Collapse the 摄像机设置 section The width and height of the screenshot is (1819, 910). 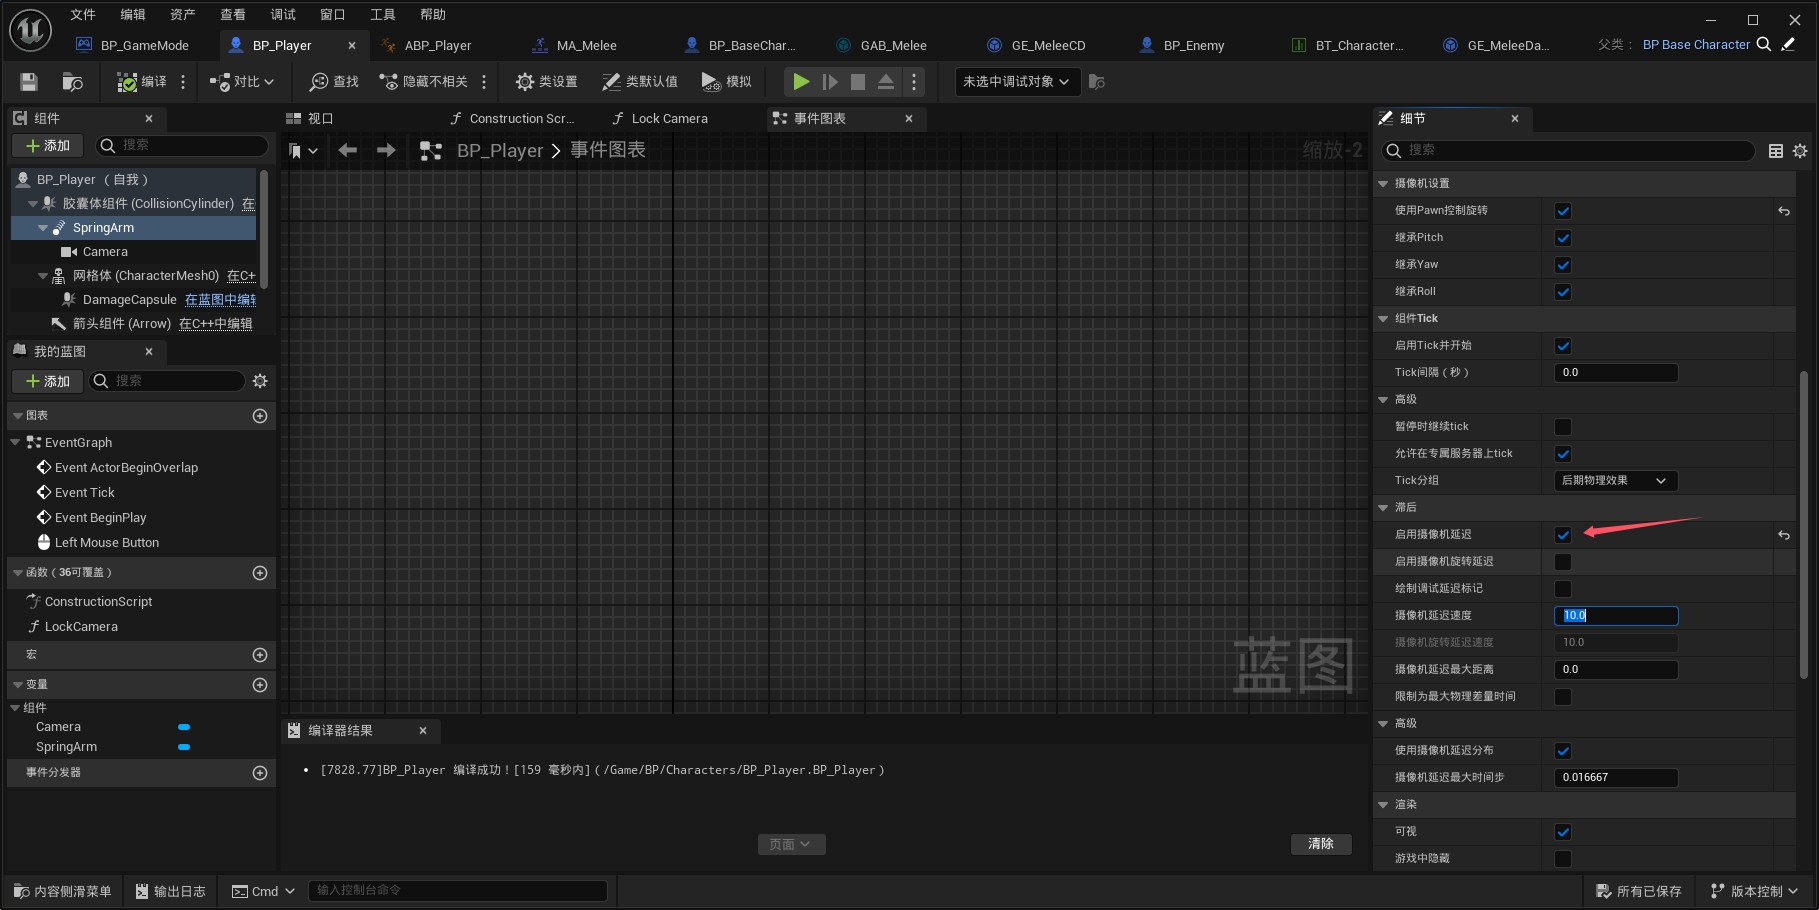[1383, 184]
